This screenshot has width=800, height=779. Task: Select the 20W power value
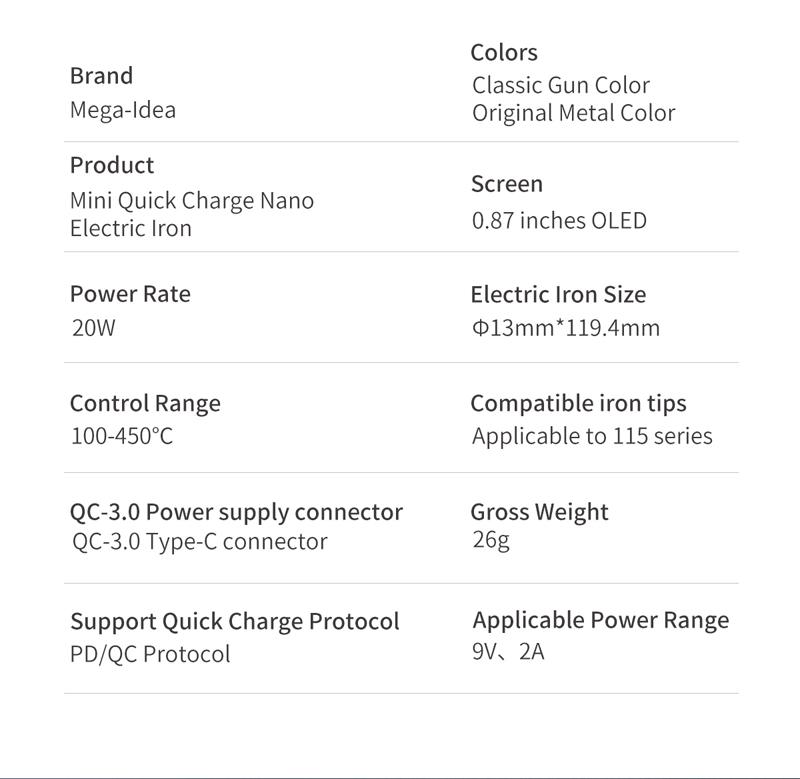[x=94, y=328]
